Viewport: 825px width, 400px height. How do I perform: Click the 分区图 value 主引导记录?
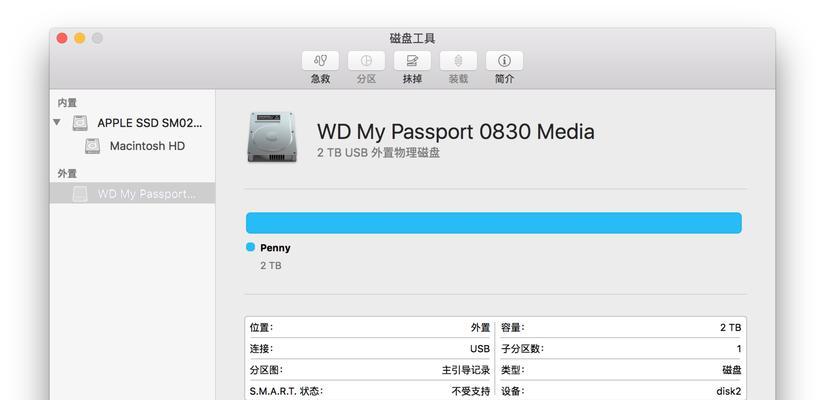click(x=466, y=370)
